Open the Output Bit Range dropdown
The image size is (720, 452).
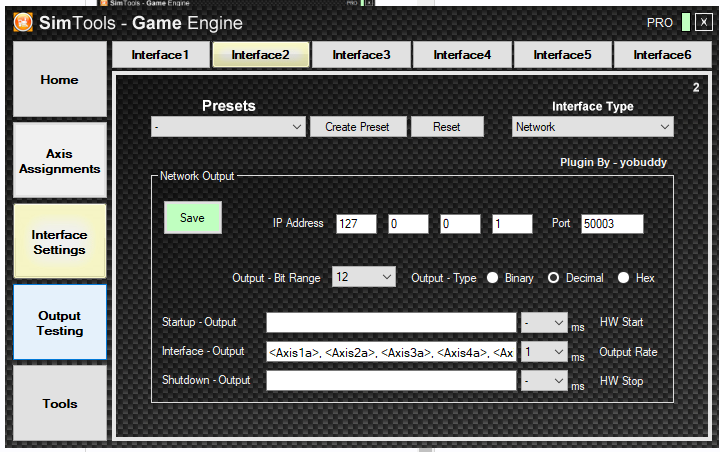[x=364, y=277]
